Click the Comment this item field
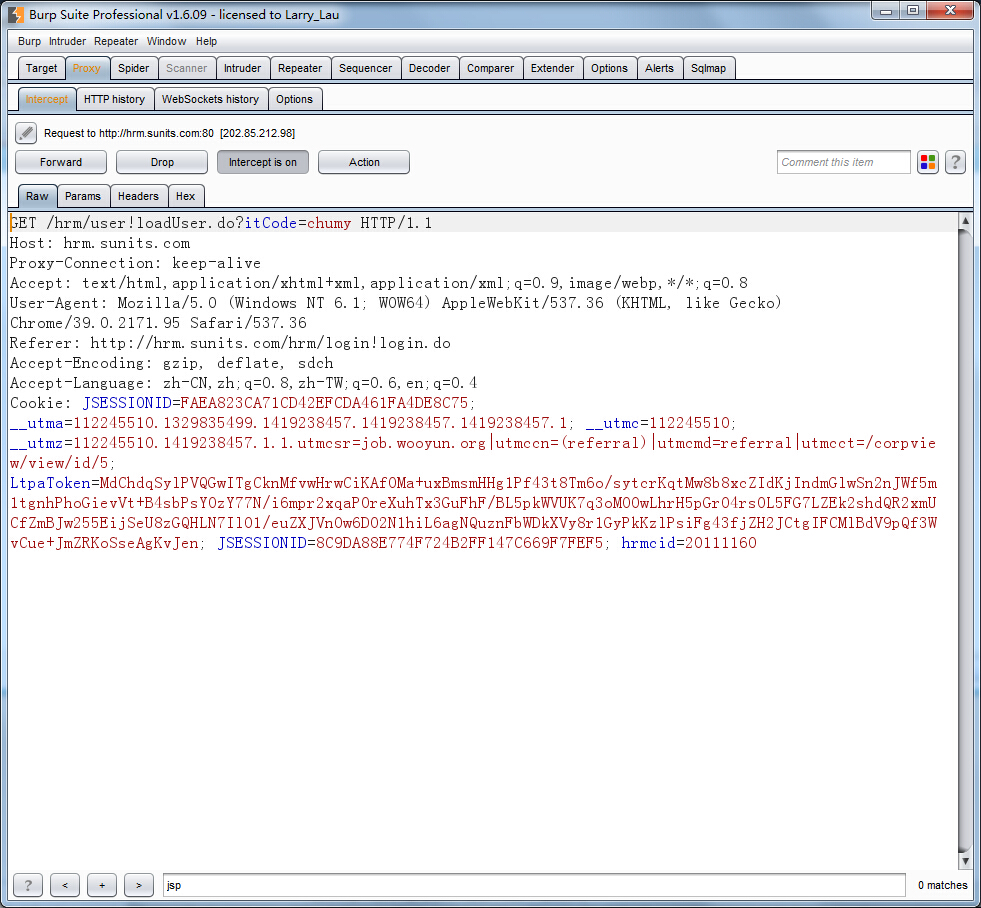Viewport: 981px width, 908px height. click(x=843, y=162)
